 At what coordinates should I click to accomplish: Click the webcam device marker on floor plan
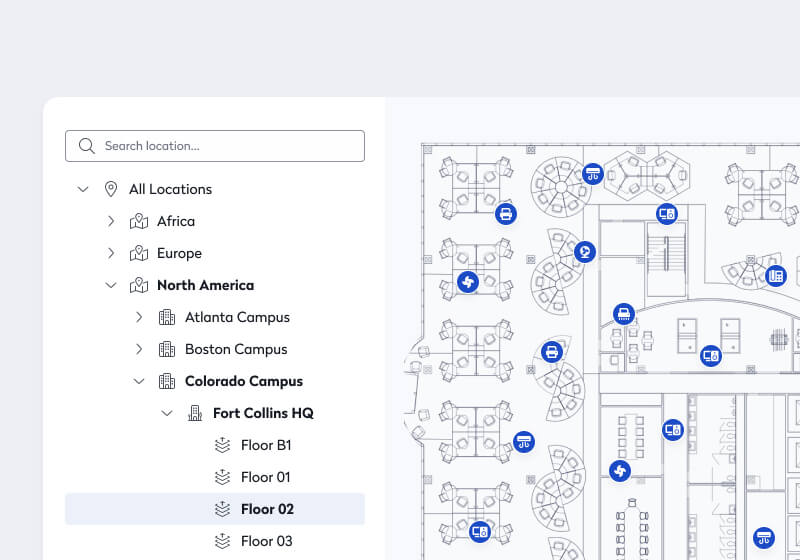click(x=585, y=251)
